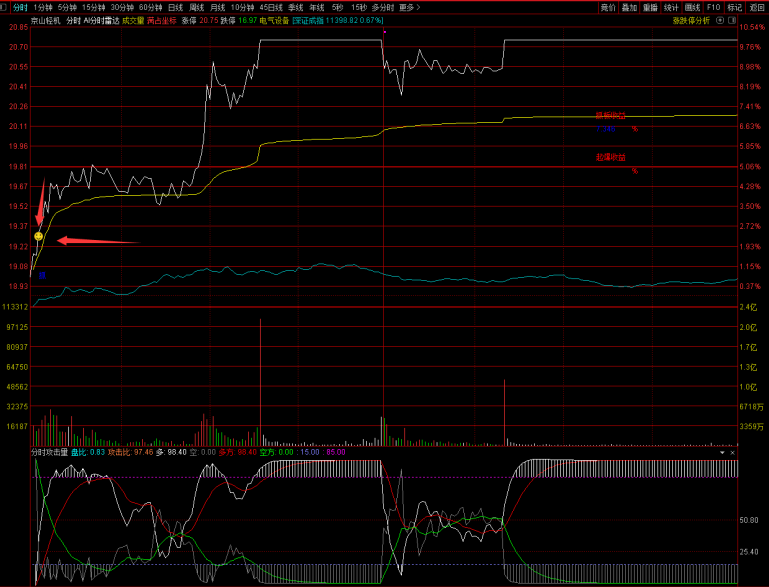This screenshot has height=587, width=769.
Task: Open the 涨跌停分析 link
Action: 691,21
